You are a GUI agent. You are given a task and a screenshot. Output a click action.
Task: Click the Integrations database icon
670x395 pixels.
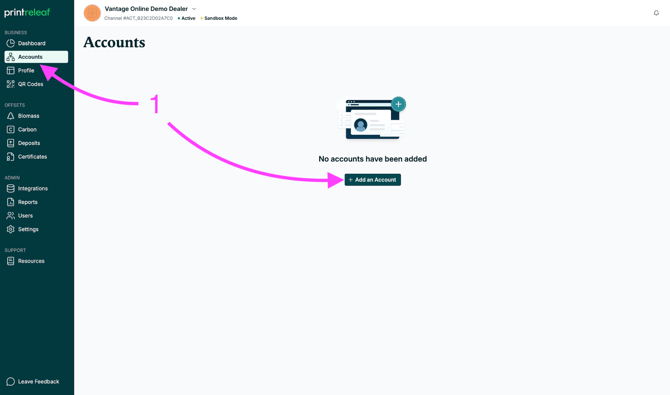[11, 189]
